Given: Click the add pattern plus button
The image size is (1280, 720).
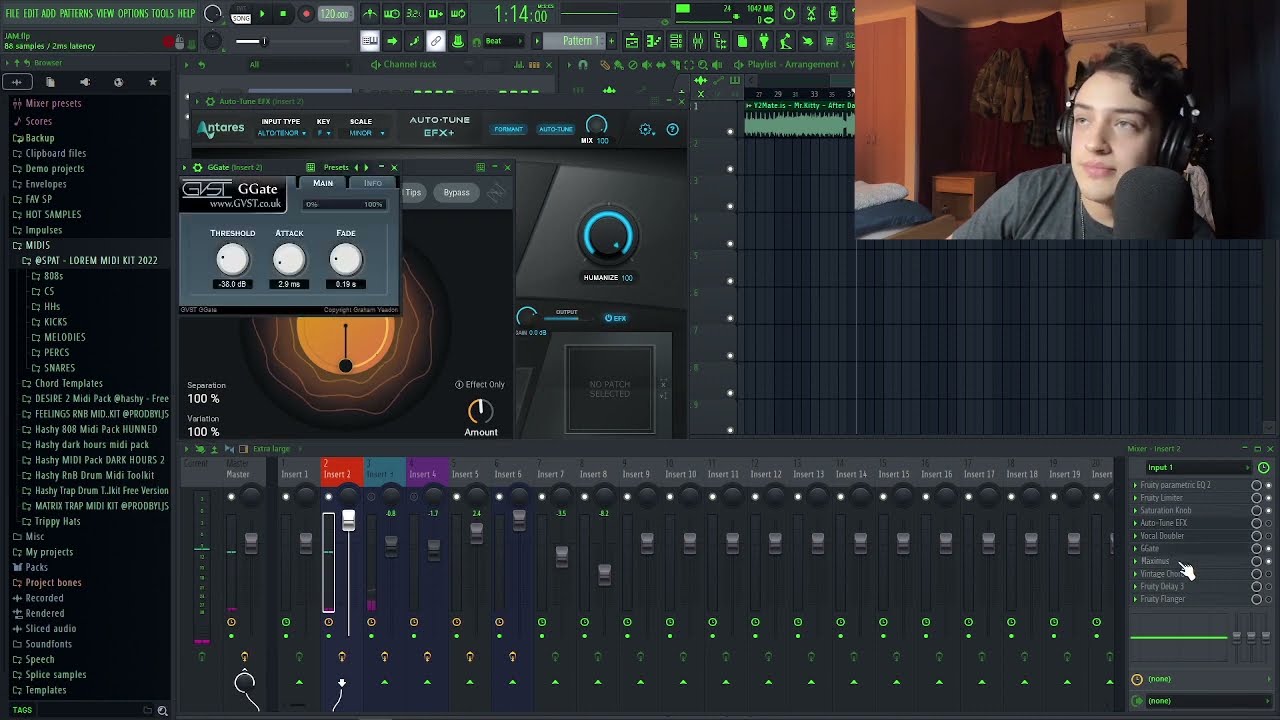Looking at the screenshot, I should pos(611,41).
